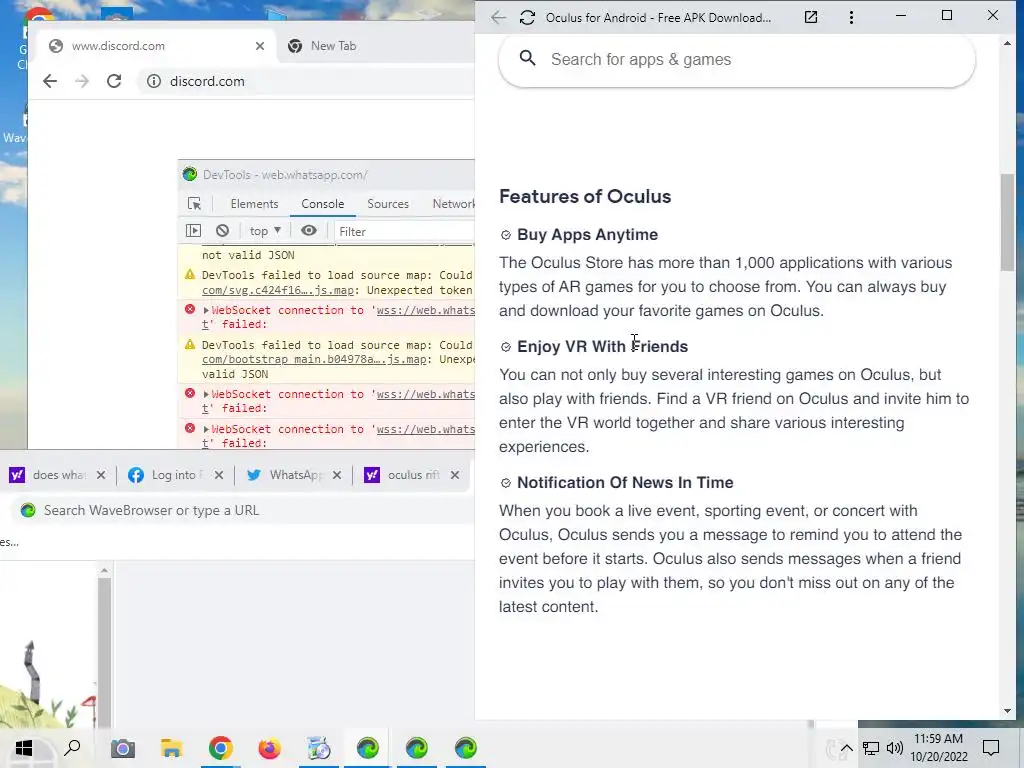Click WaveBrowser logo in the URL bar
Viewport: 1024px width, 768px height.
[x=27, y=510]
